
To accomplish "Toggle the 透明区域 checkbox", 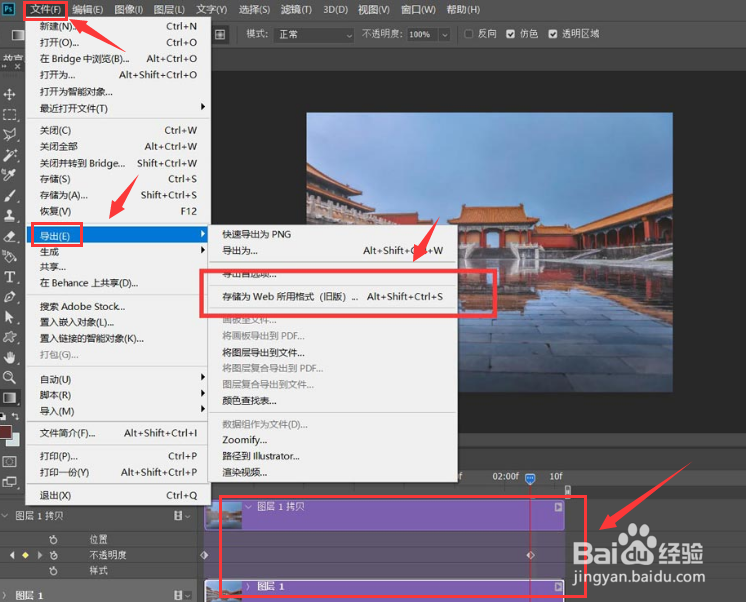I will pos(553,34).
